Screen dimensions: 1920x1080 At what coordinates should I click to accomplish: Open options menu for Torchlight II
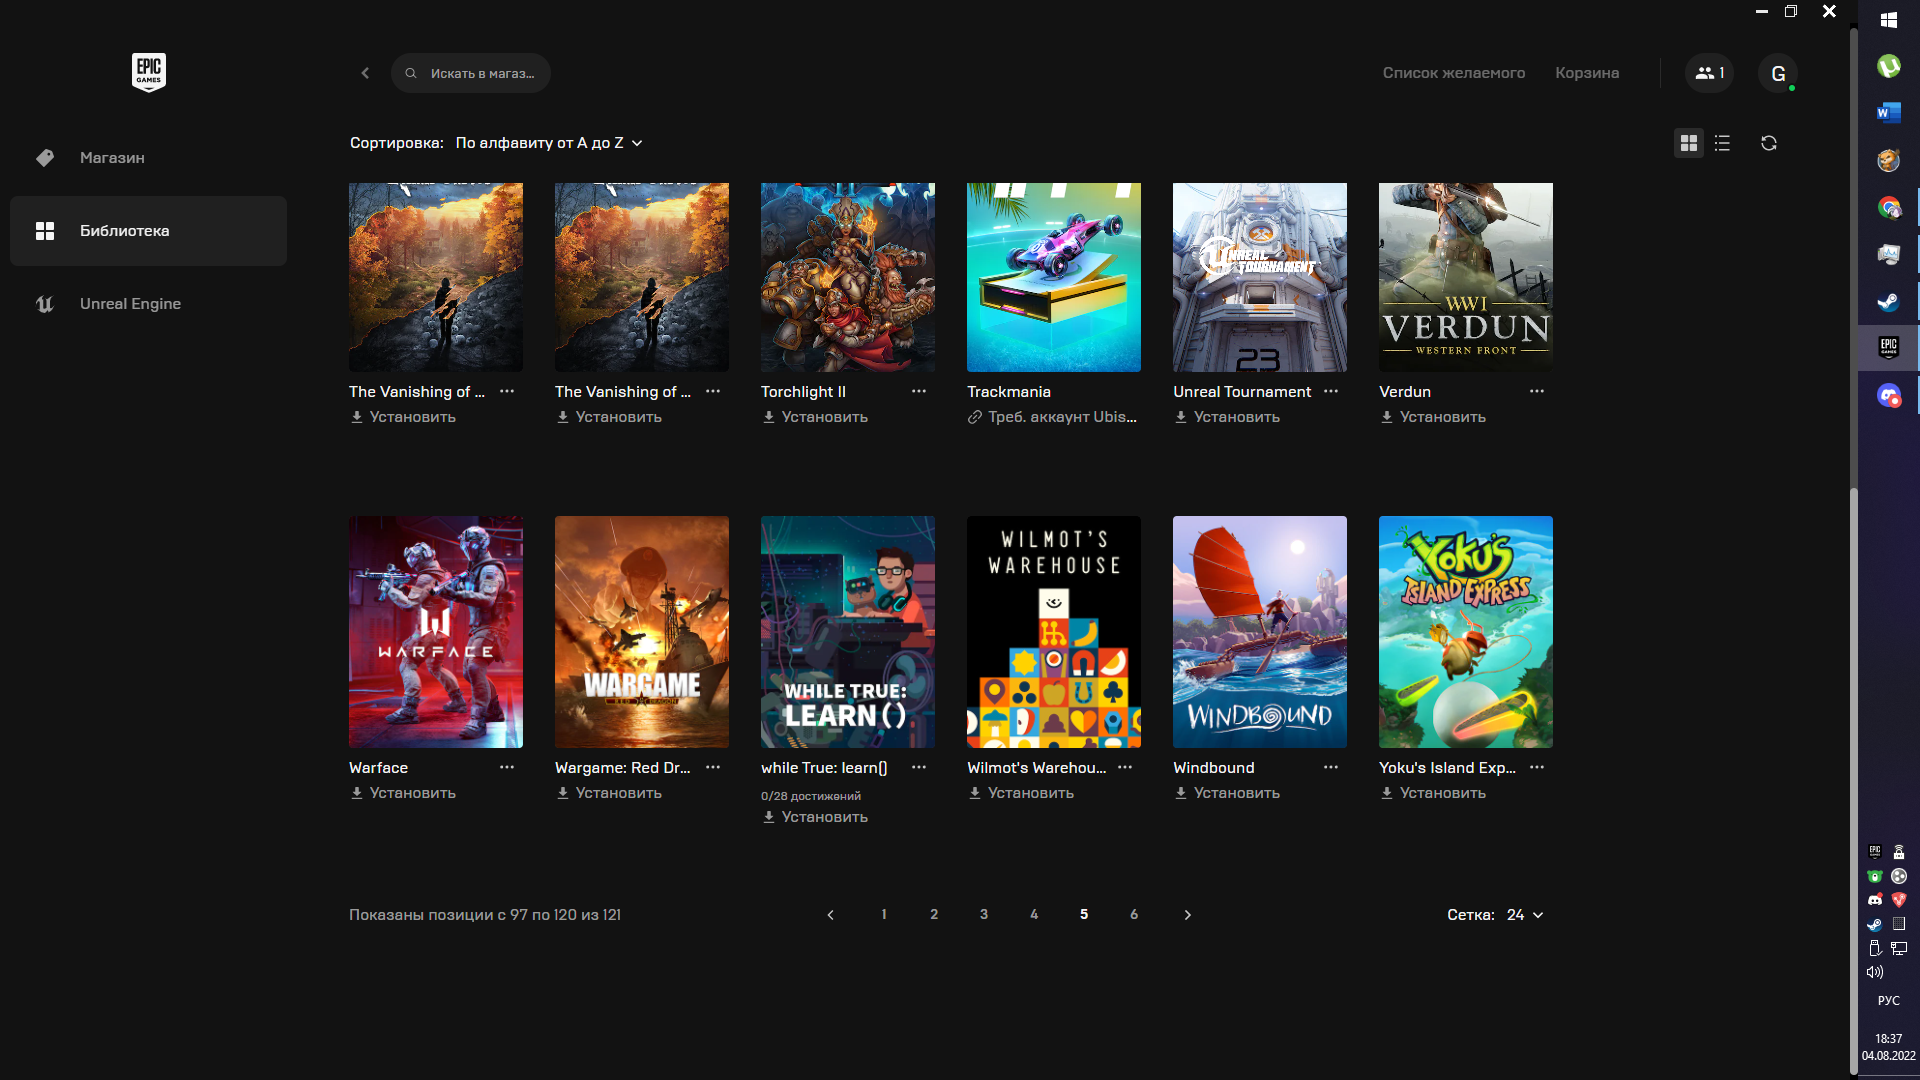(x=919, y=391)
